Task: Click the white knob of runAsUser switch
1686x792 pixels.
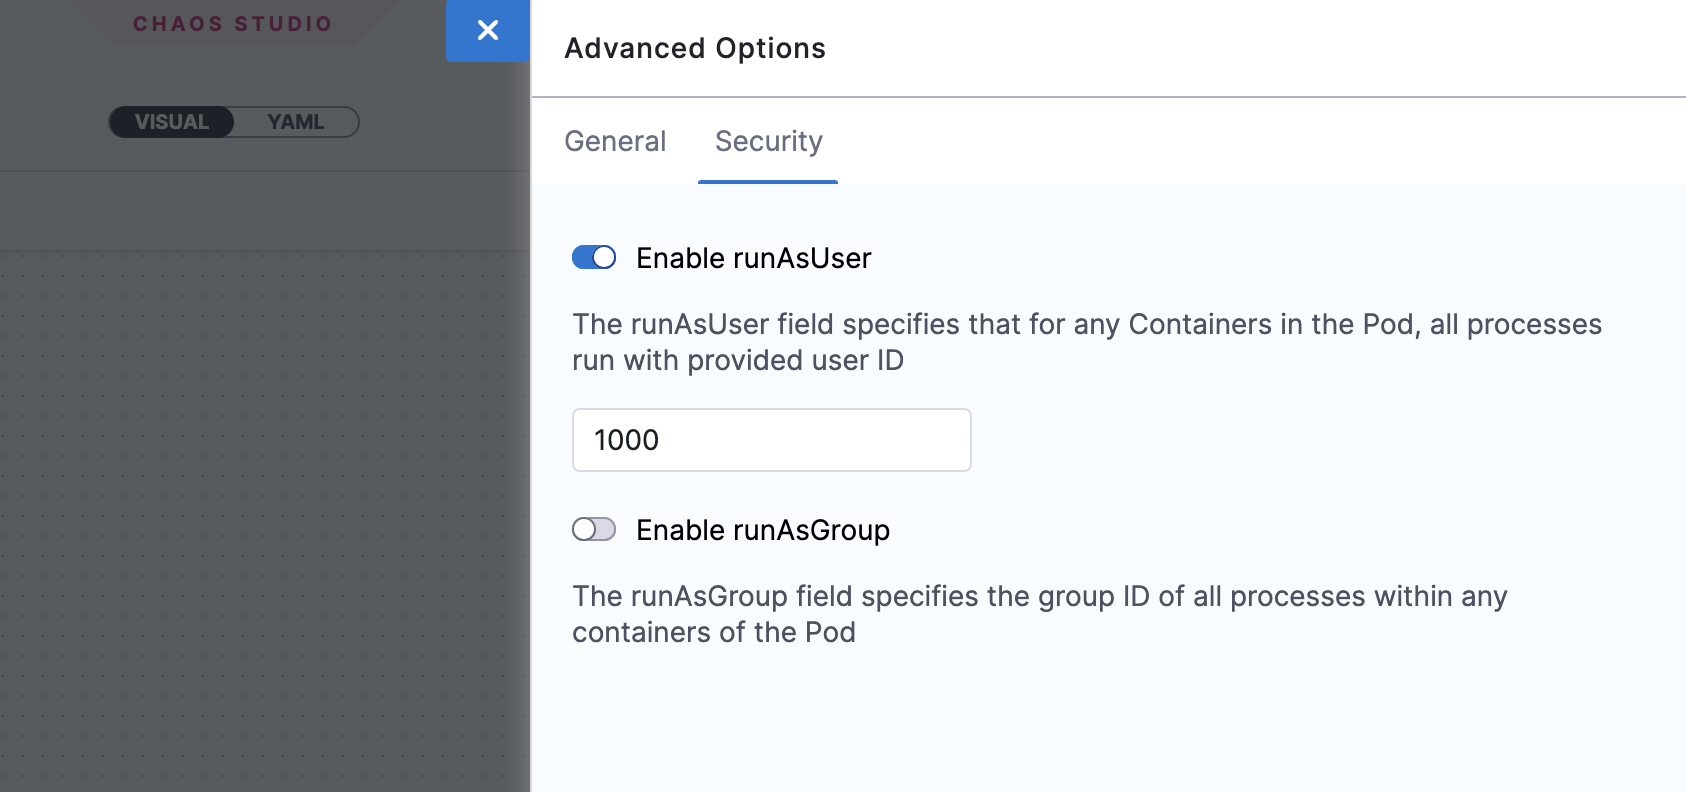Action: [x=604, y=258]
